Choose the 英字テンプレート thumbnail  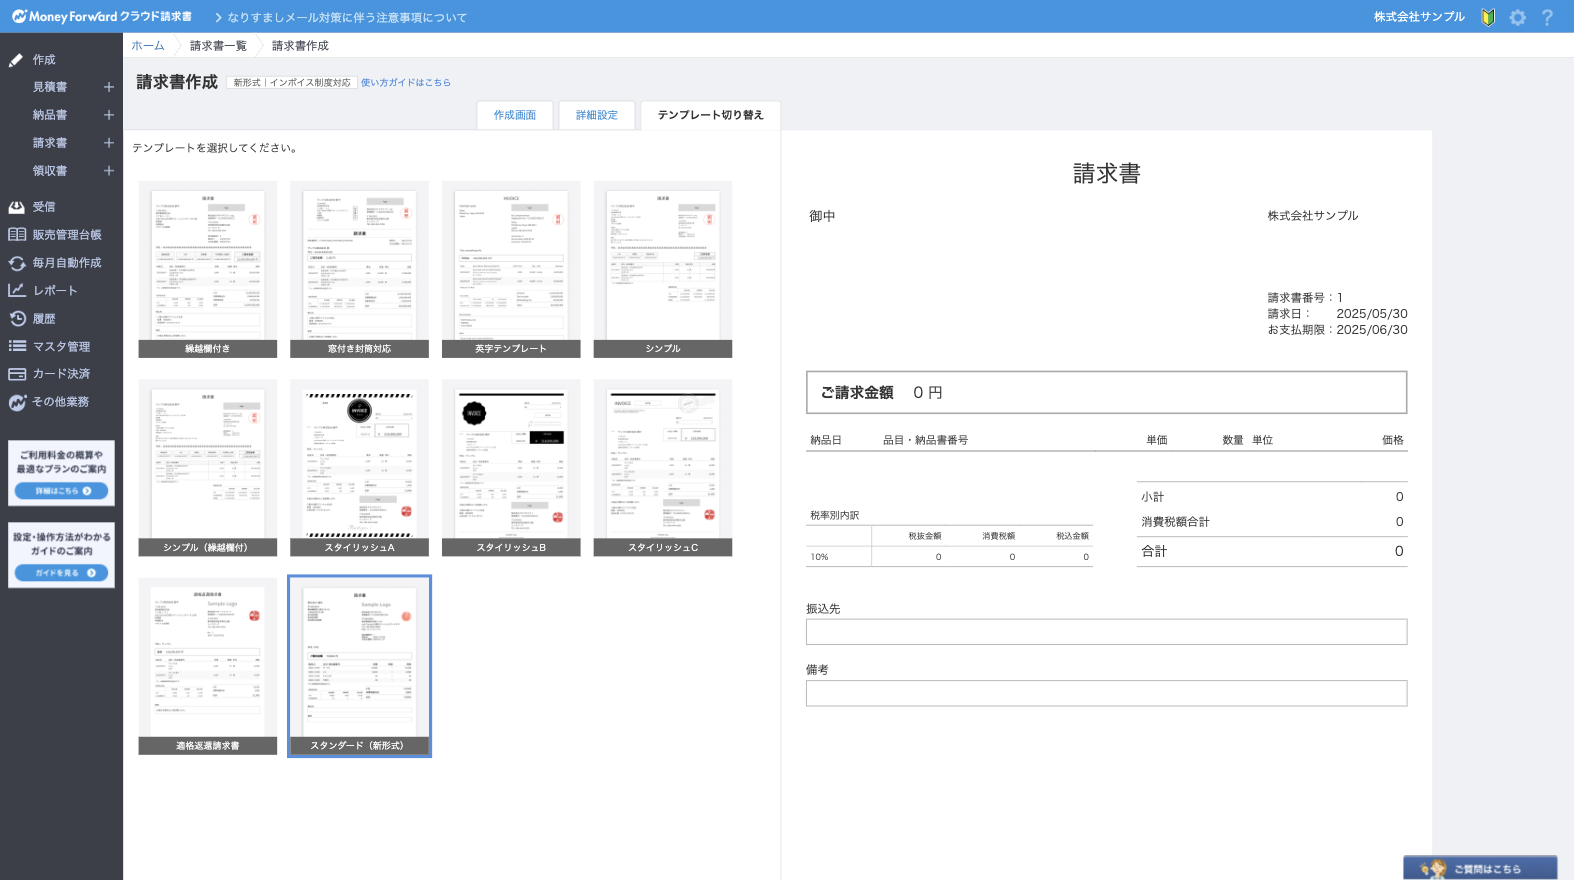click(x=511, y=269)
